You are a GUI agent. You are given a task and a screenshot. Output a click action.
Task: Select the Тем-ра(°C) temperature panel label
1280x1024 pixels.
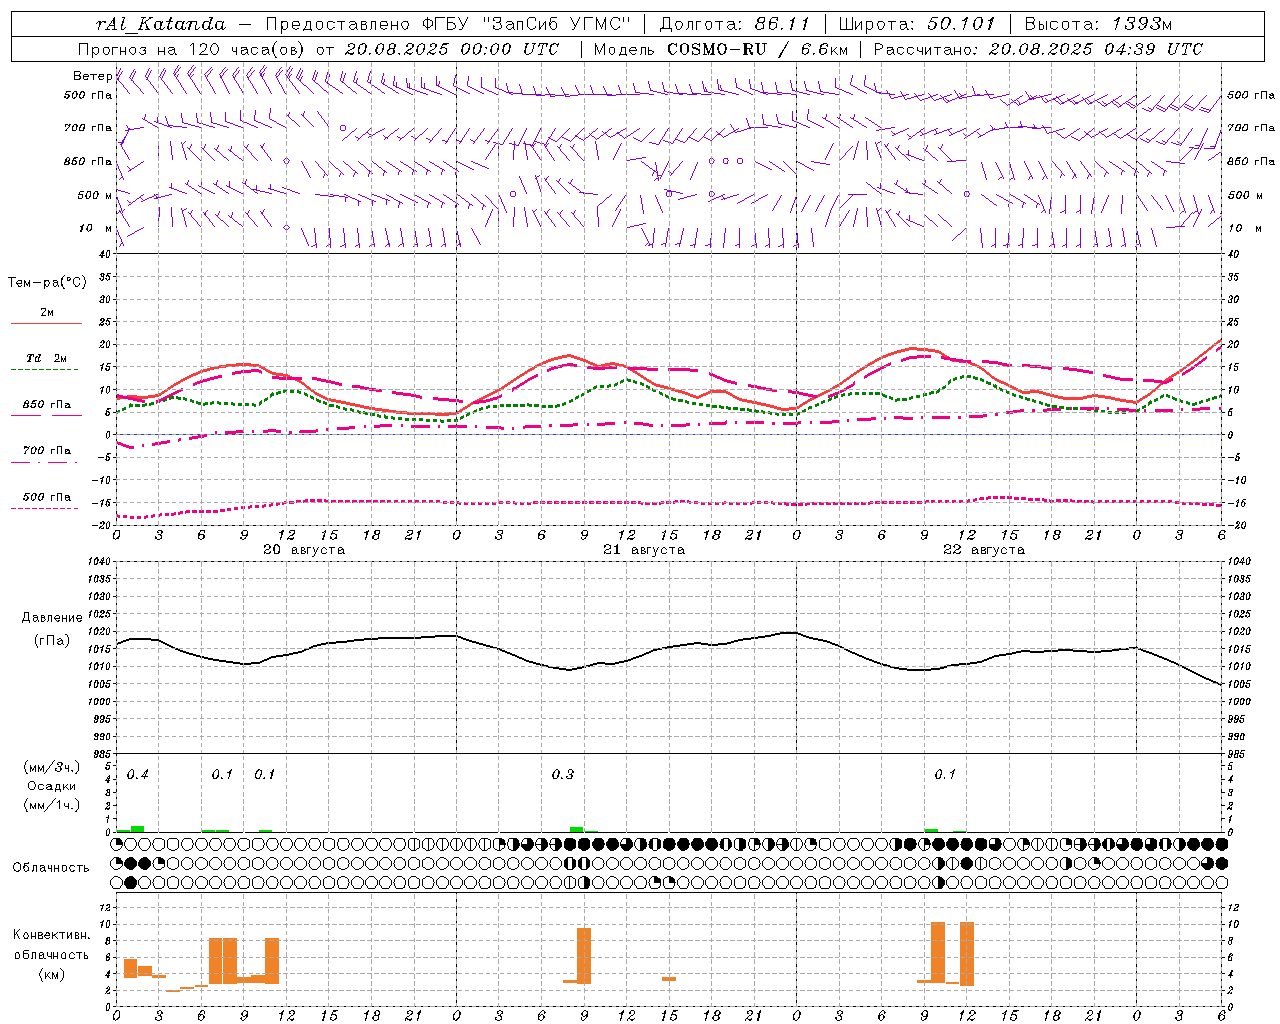click(47, 283)
